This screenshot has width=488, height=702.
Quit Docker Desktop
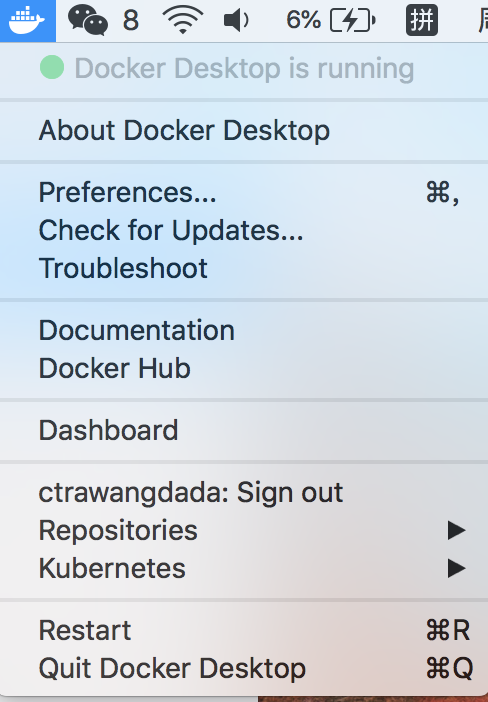[x=244, y=668]
